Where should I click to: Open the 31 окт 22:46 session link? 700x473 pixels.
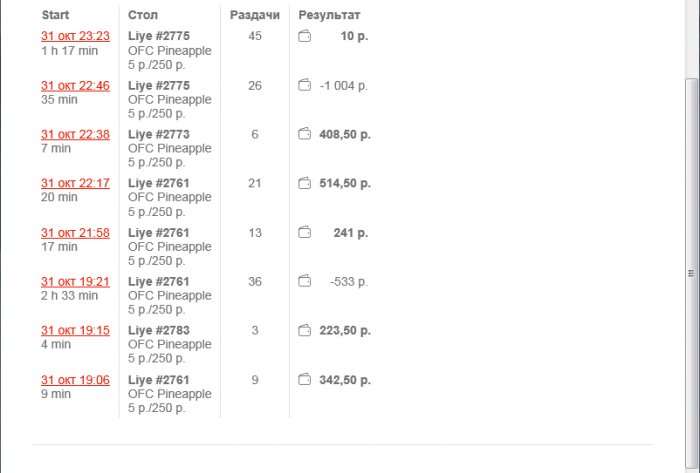pyautogui.click(x=75, y=86)
